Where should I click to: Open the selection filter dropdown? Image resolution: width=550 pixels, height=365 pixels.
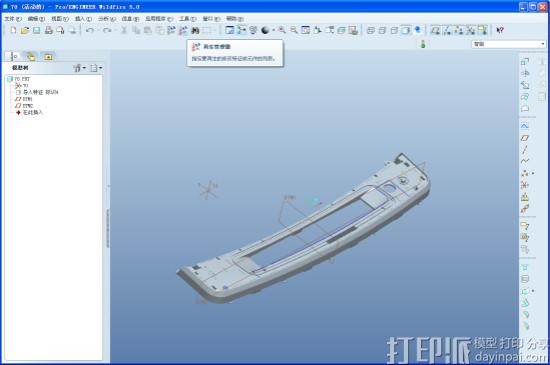[x=508, y=44]
